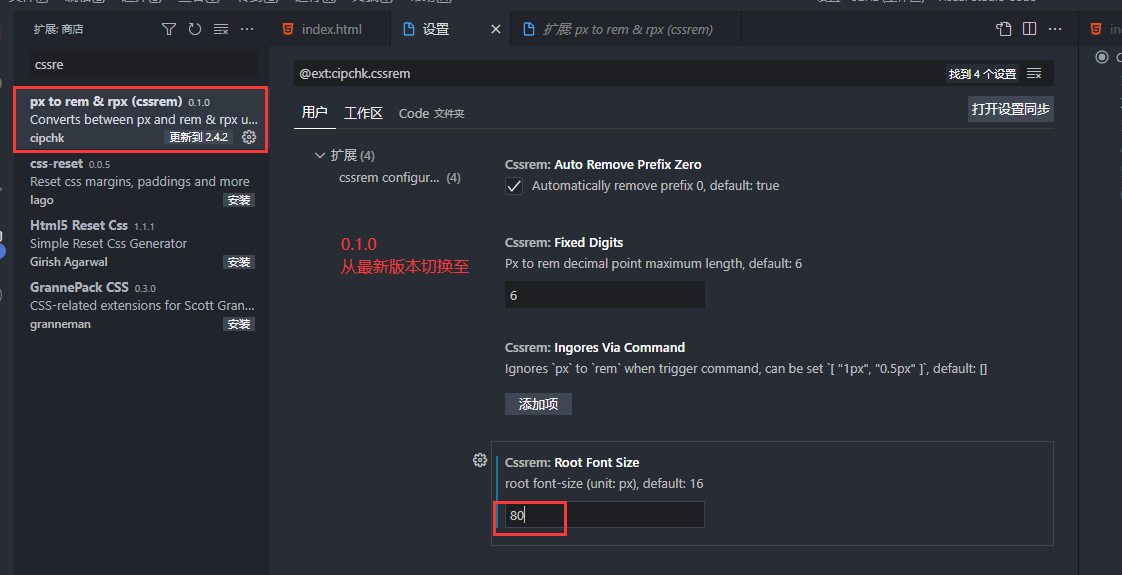Viewport: 1122px width, 575px height.
Task: Click Fixed Digits value field
Action: coord(605,295)
